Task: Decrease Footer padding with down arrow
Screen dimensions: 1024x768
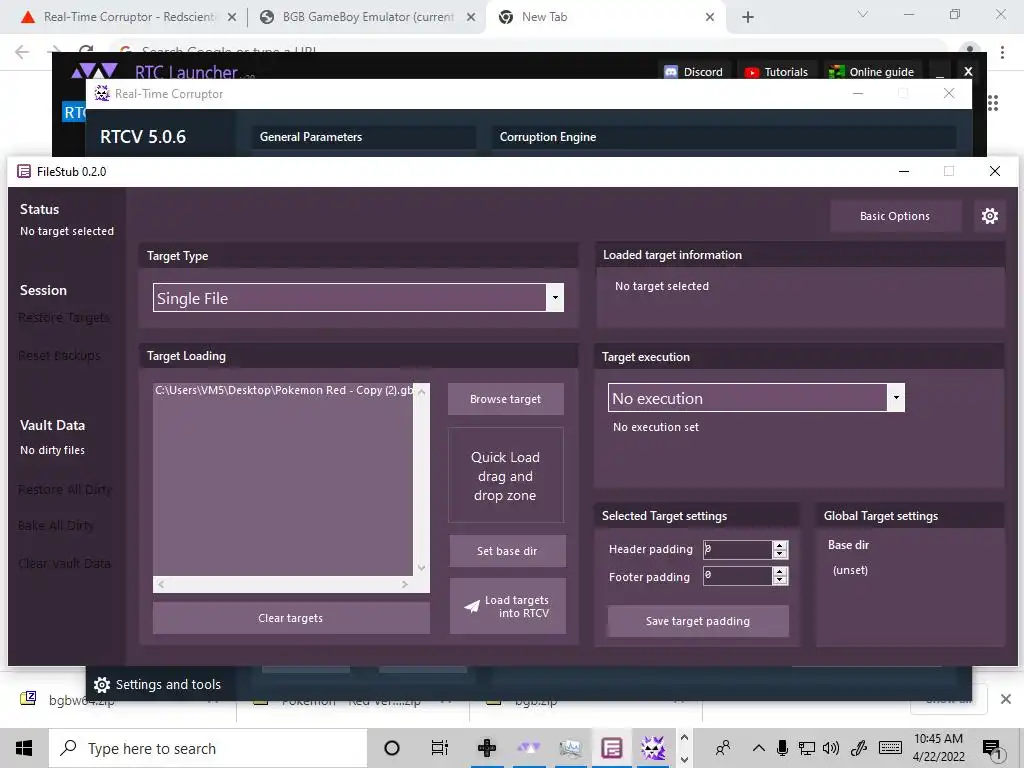Action: (x=780, y=581)
